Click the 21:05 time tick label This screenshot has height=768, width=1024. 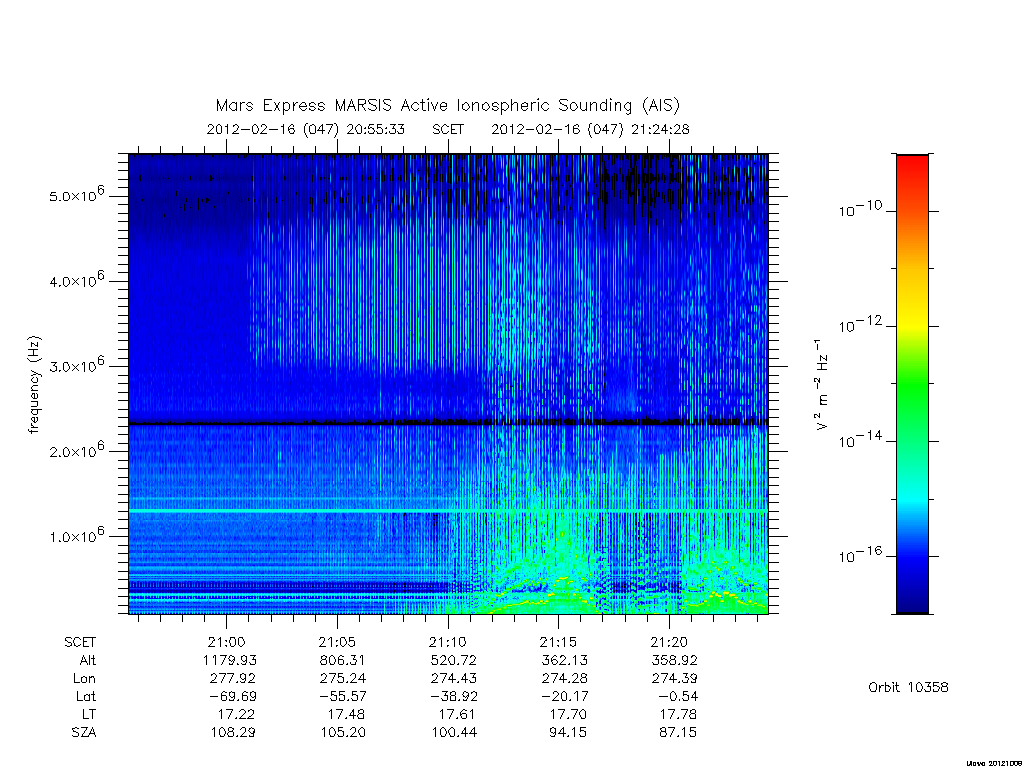tap(337, 642)
